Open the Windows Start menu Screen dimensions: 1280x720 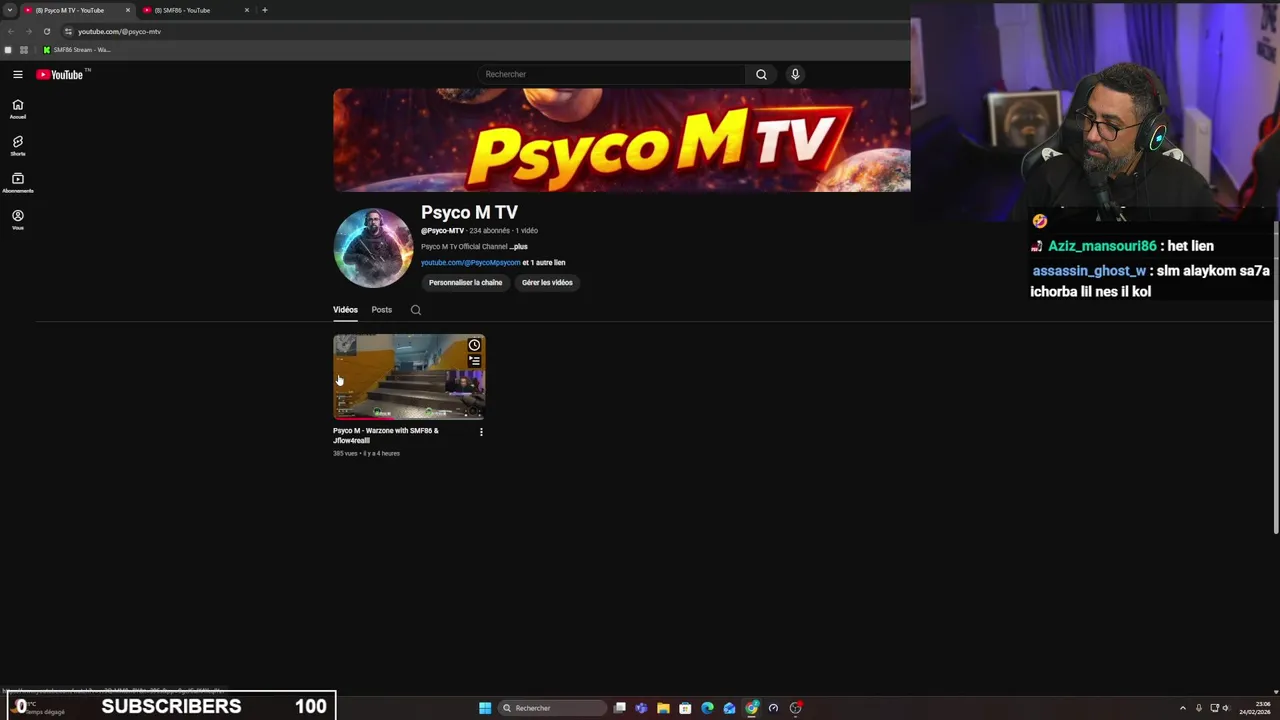pos(485,708)
